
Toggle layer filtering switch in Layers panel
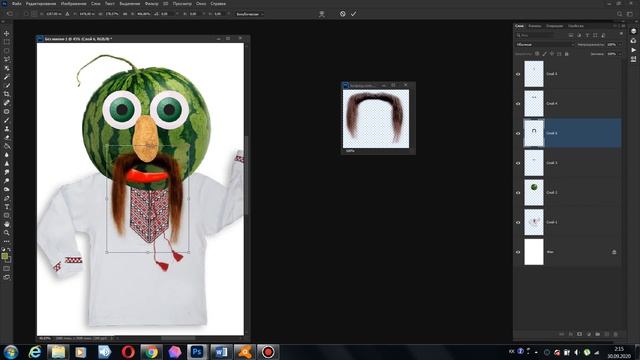(621, 34)
